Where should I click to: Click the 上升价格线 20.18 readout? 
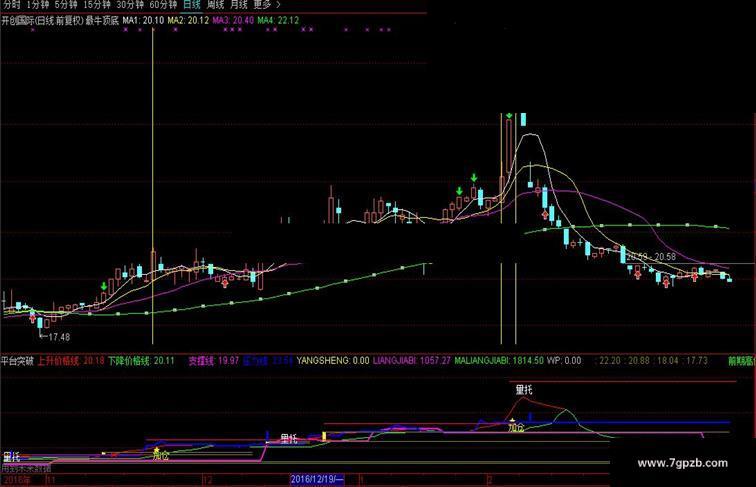71,360
